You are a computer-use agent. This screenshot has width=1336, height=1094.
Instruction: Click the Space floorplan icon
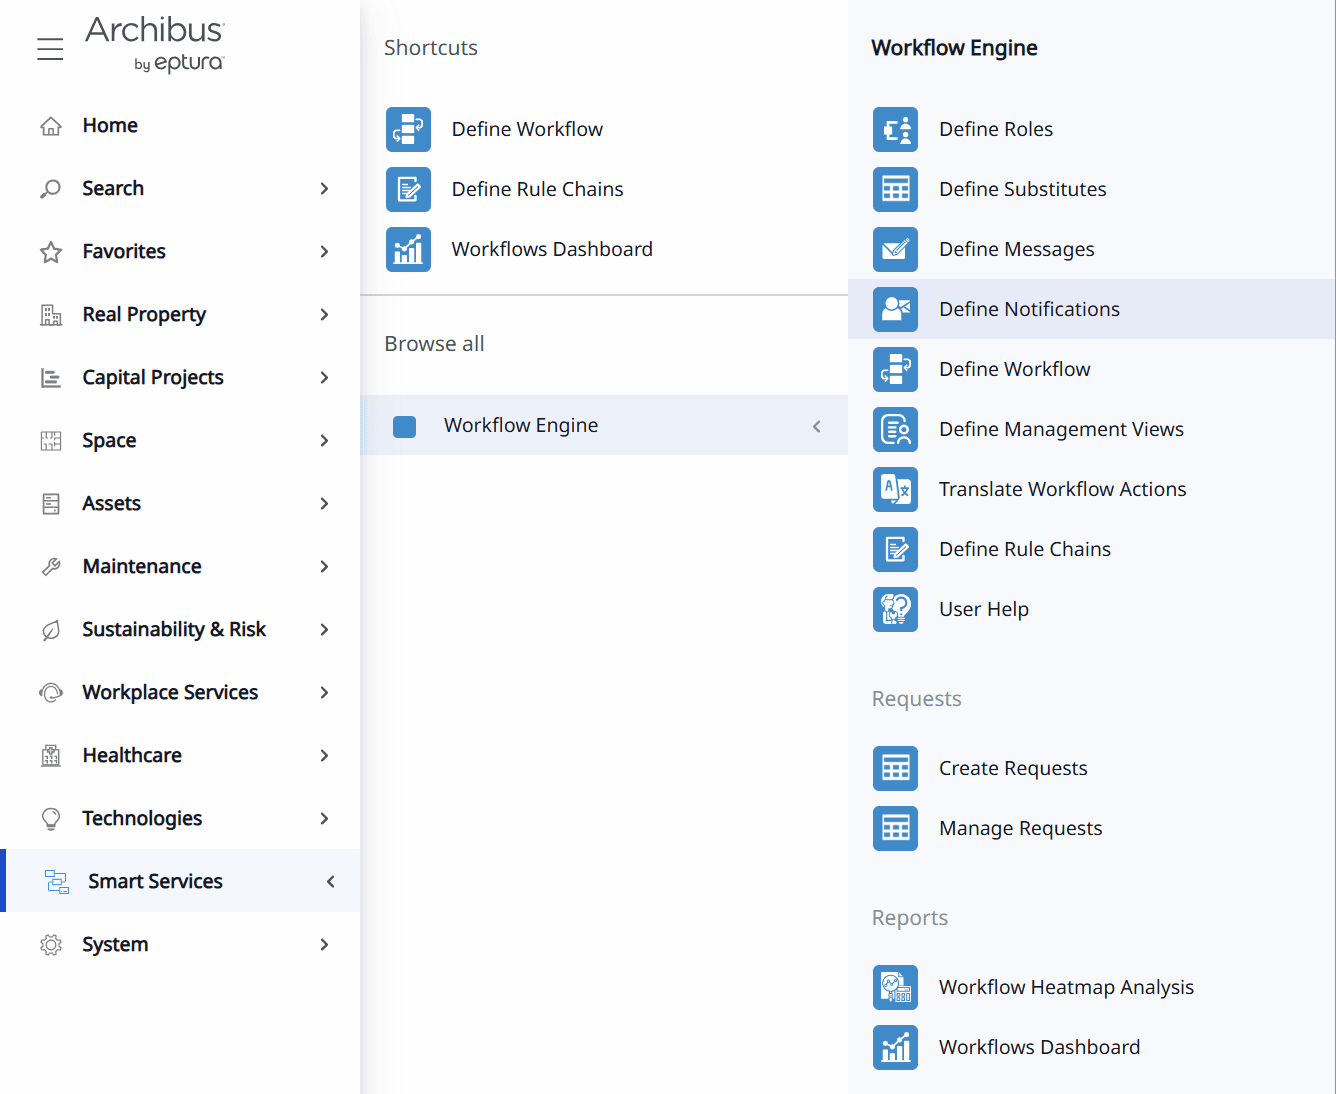click(51, 441)
